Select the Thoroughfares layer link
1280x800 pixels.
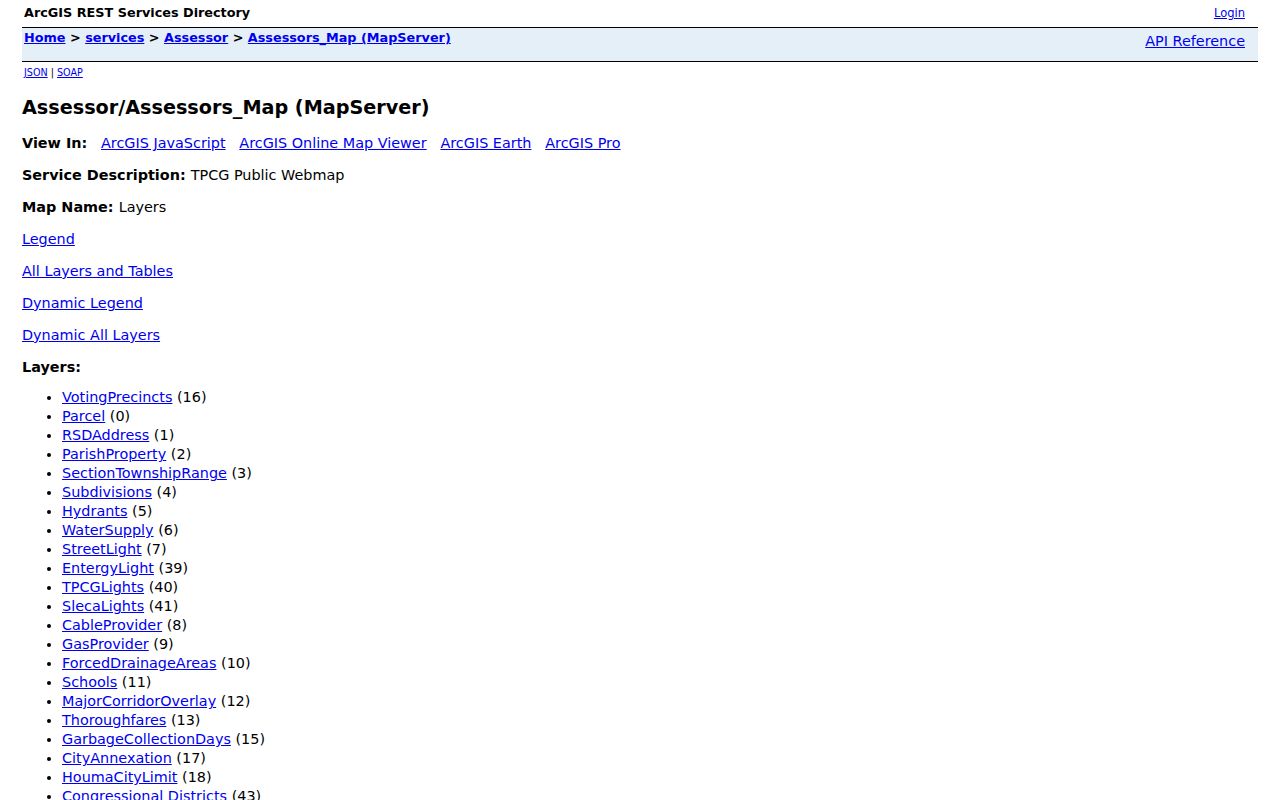(x=114, y=720)
